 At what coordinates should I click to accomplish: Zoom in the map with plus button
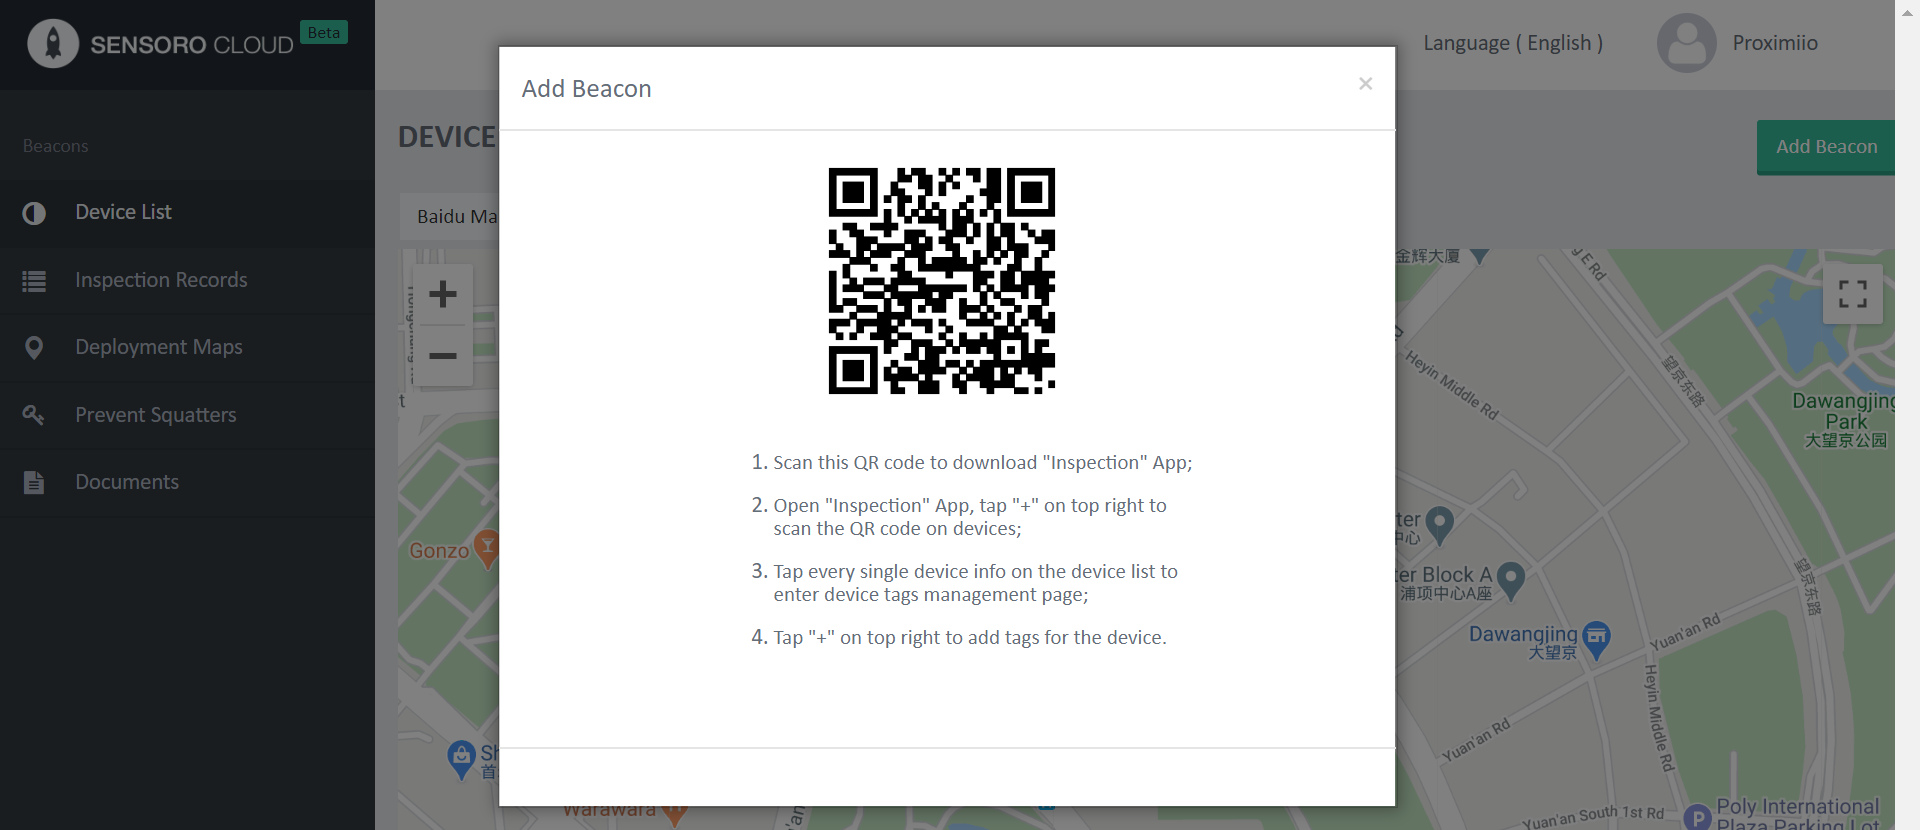coord(443,294)
